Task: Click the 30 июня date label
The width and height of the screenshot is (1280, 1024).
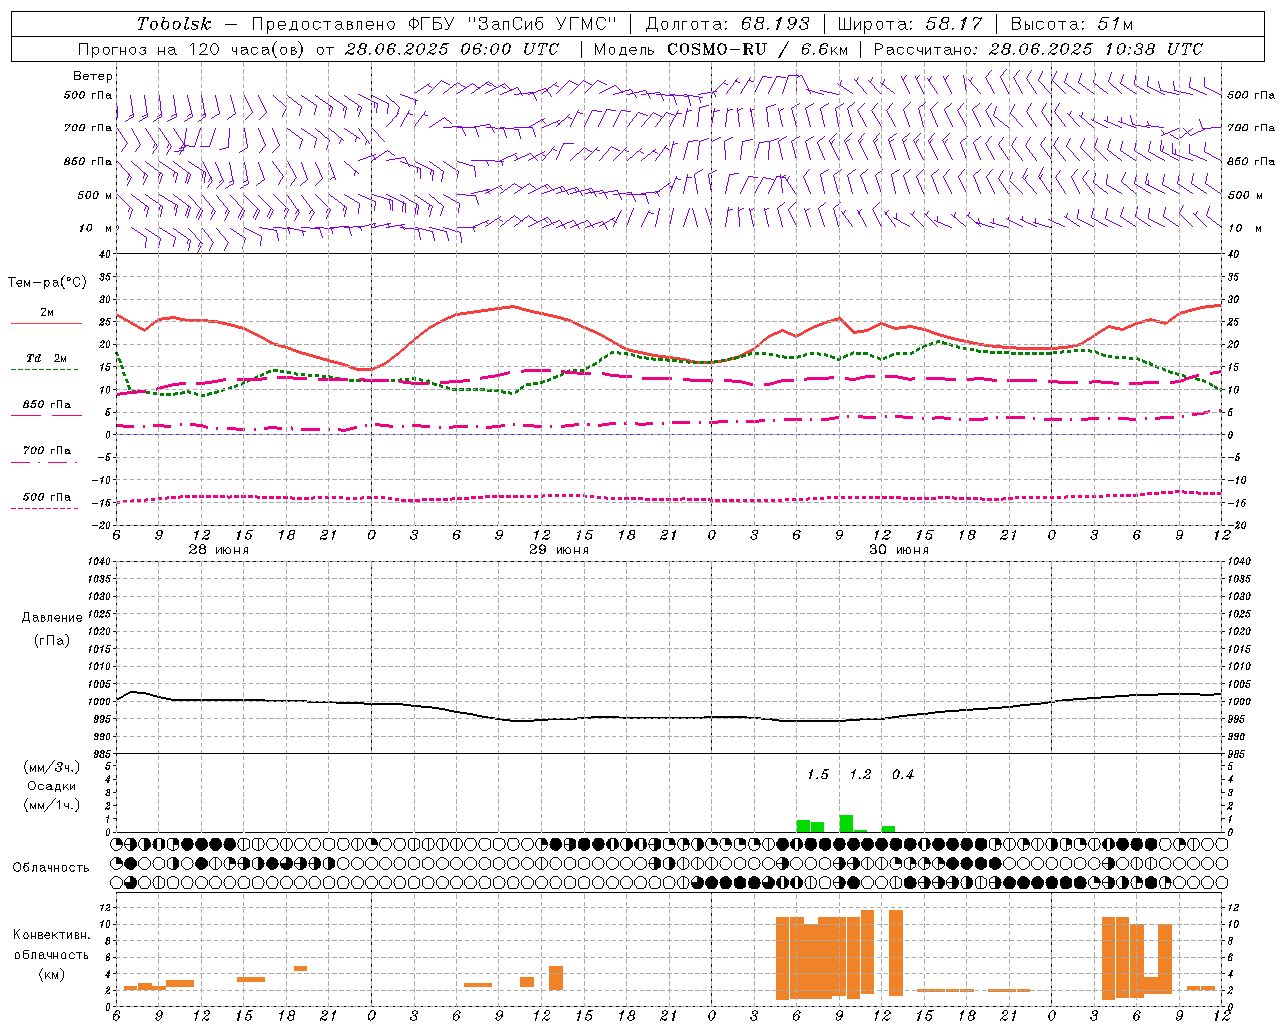Action: [899, 550]
